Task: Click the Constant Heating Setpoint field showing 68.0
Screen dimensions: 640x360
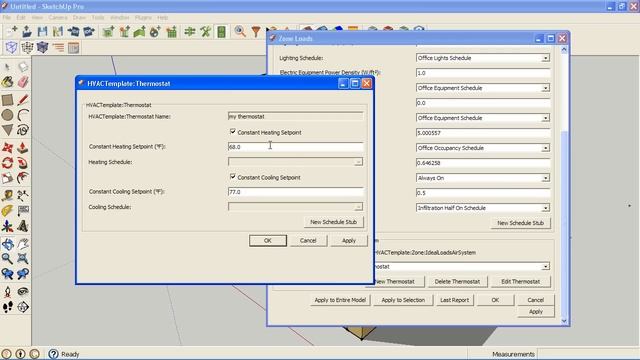Action: tap(295, 147)
